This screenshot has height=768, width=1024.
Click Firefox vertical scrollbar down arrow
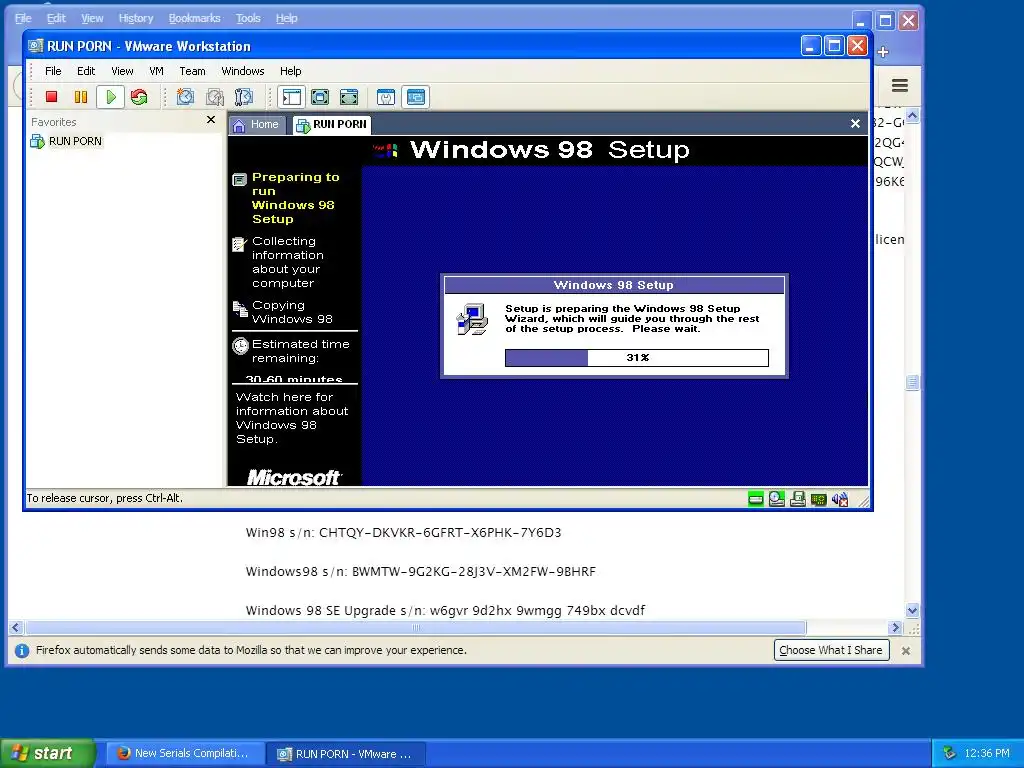point(912,611)
